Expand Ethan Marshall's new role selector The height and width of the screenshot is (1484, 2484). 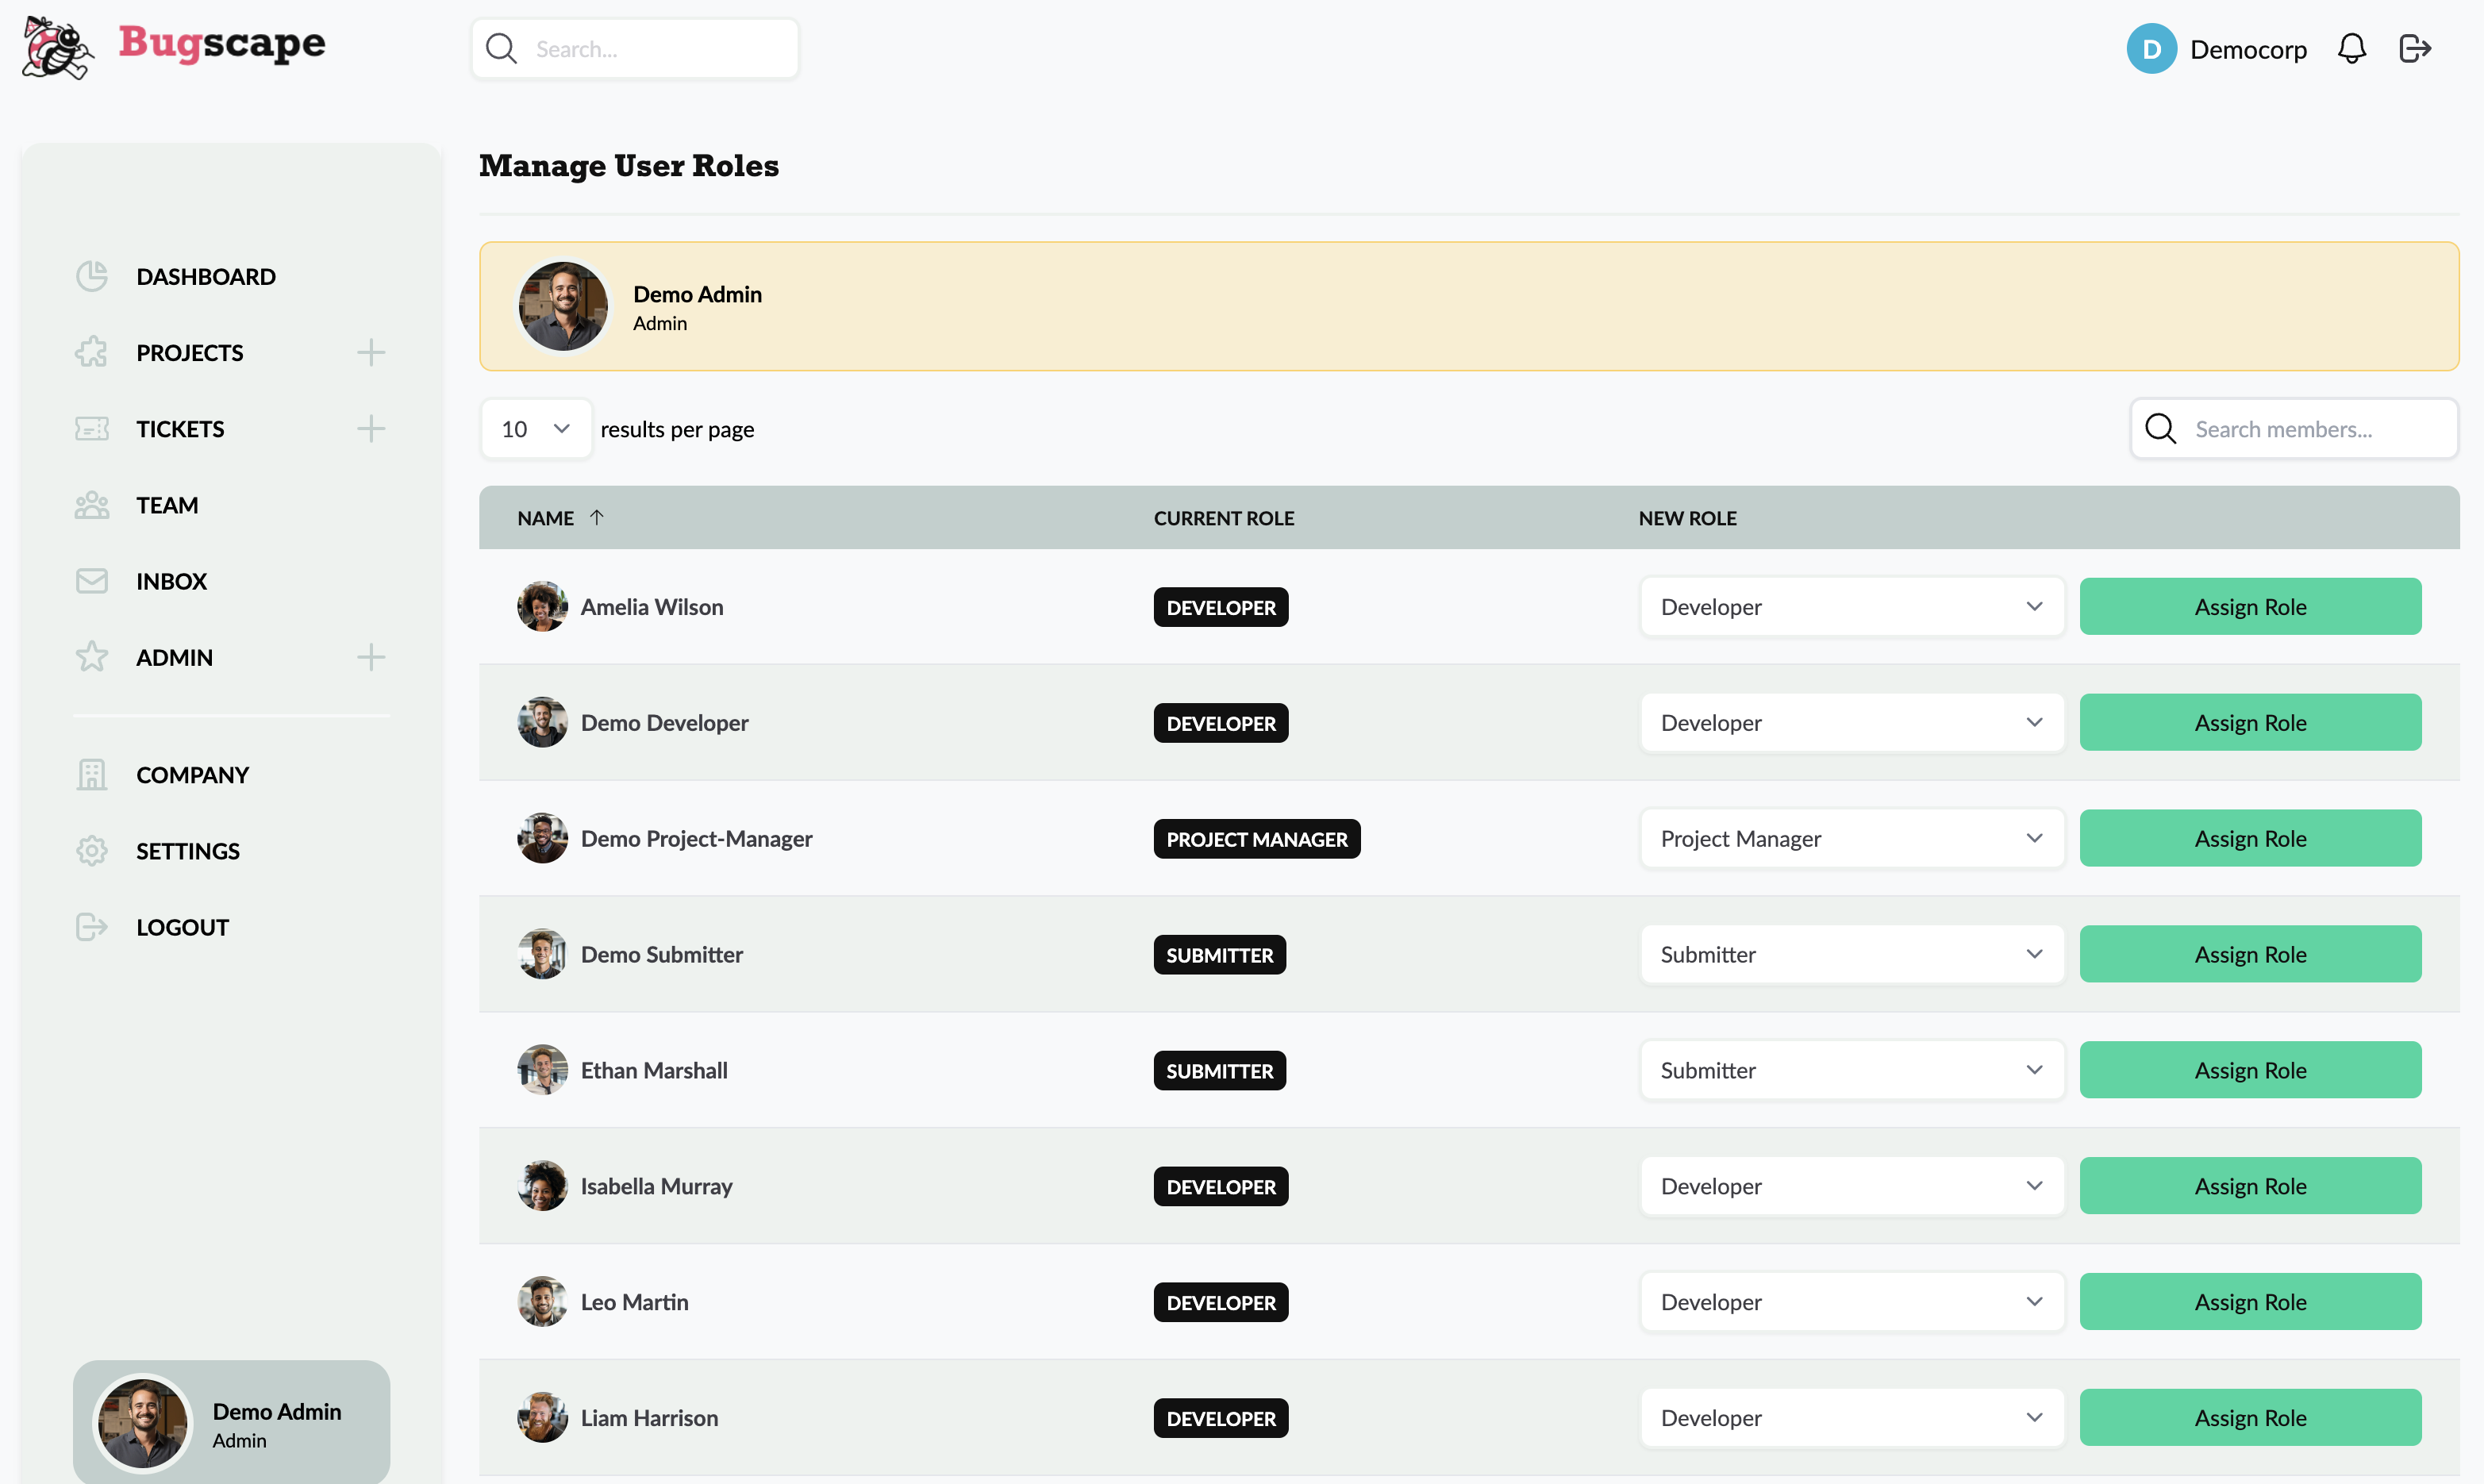(1851, 1070)
